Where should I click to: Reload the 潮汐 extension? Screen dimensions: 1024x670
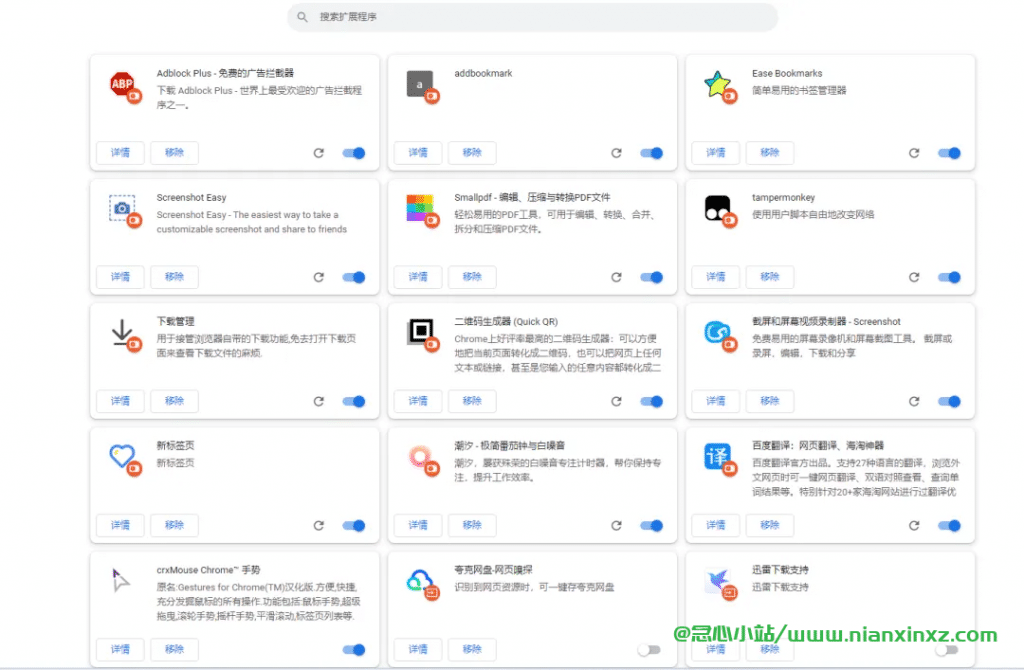[x=616, y=525]
